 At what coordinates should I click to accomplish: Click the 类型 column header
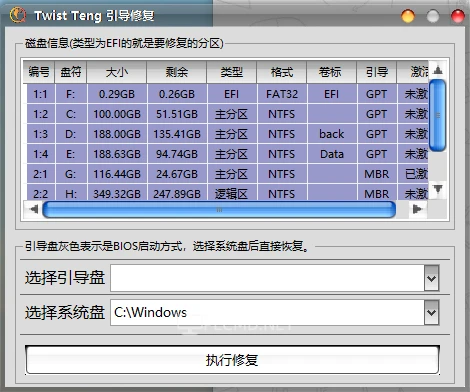(232, 72)
